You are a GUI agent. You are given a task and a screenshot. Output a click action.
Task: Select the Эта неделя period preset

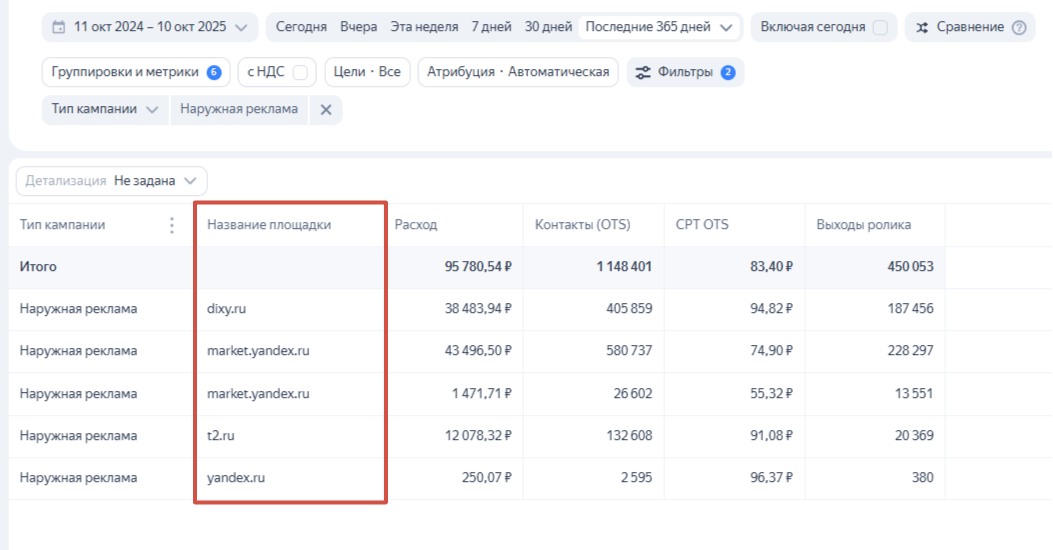[x=424, y=27]
